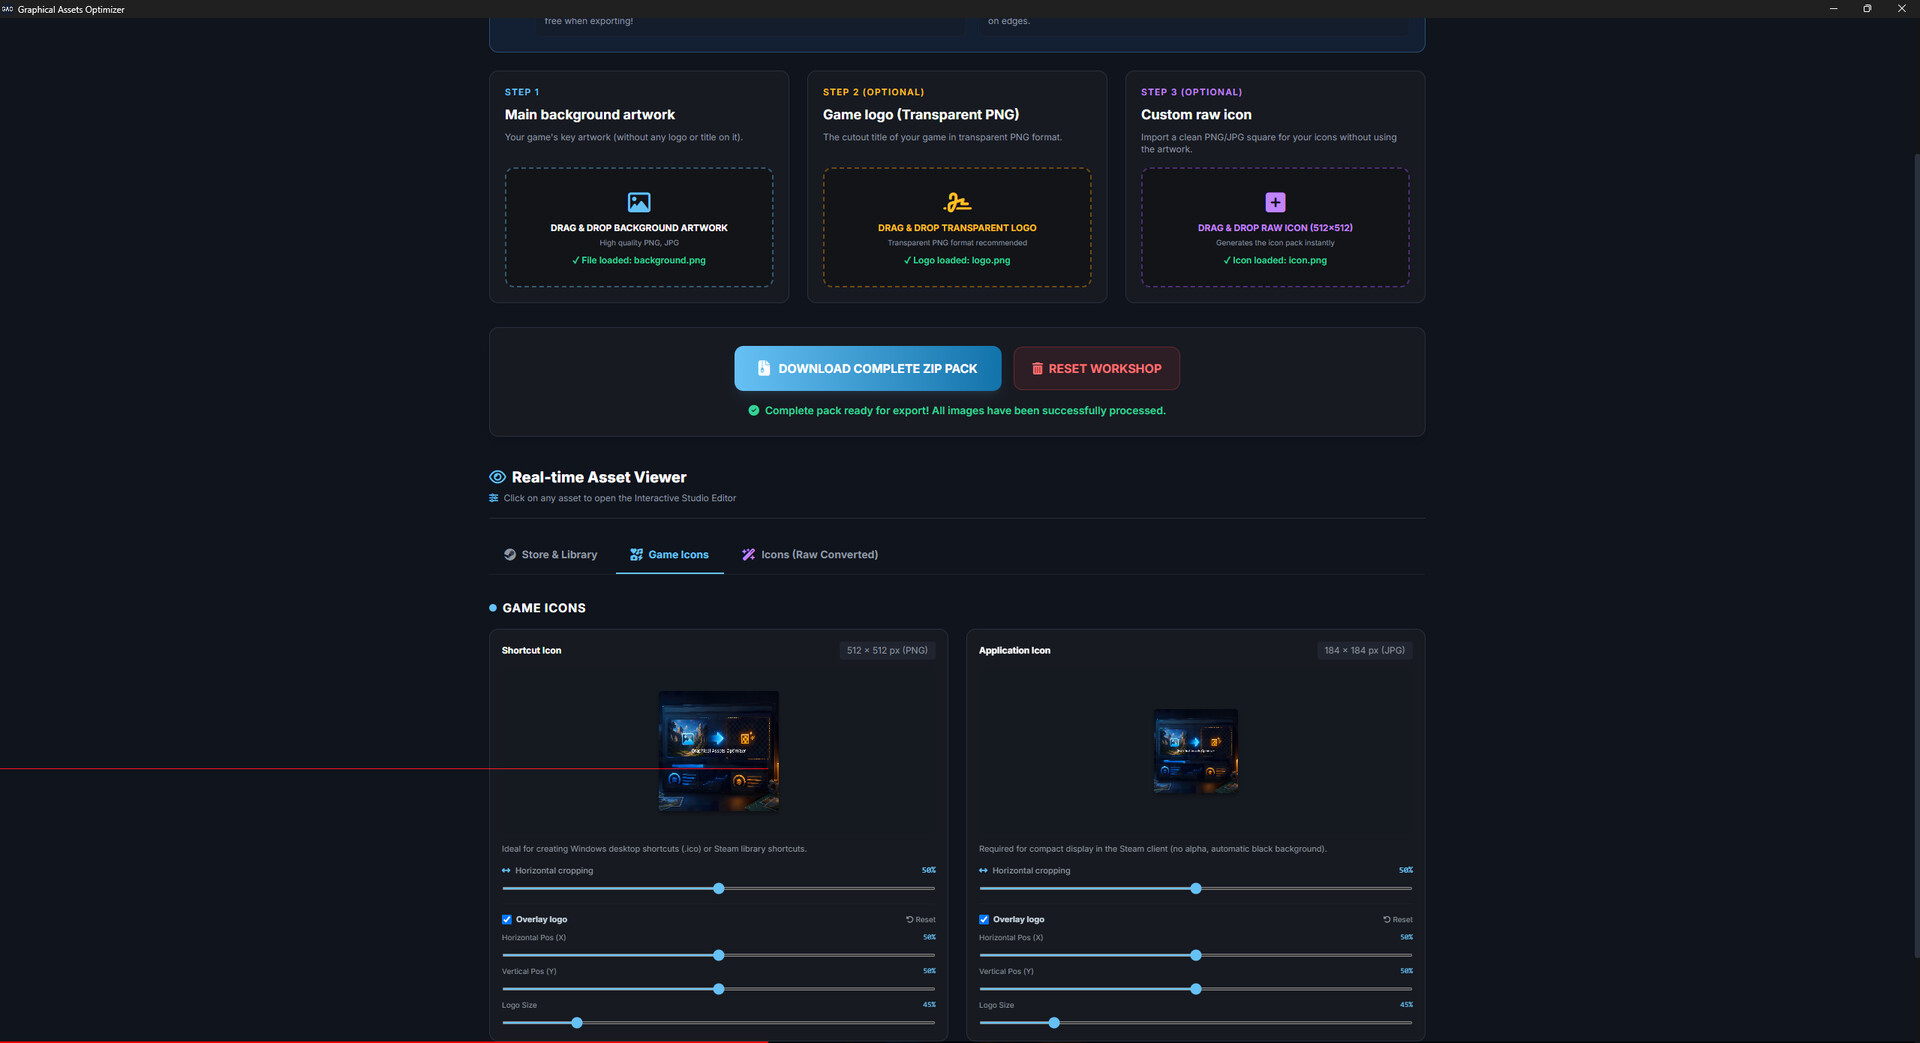The image size is (1920, 1043).
Task: Click the background artwork drop zone
Action: pyautogui.click(x=639, y=227)
